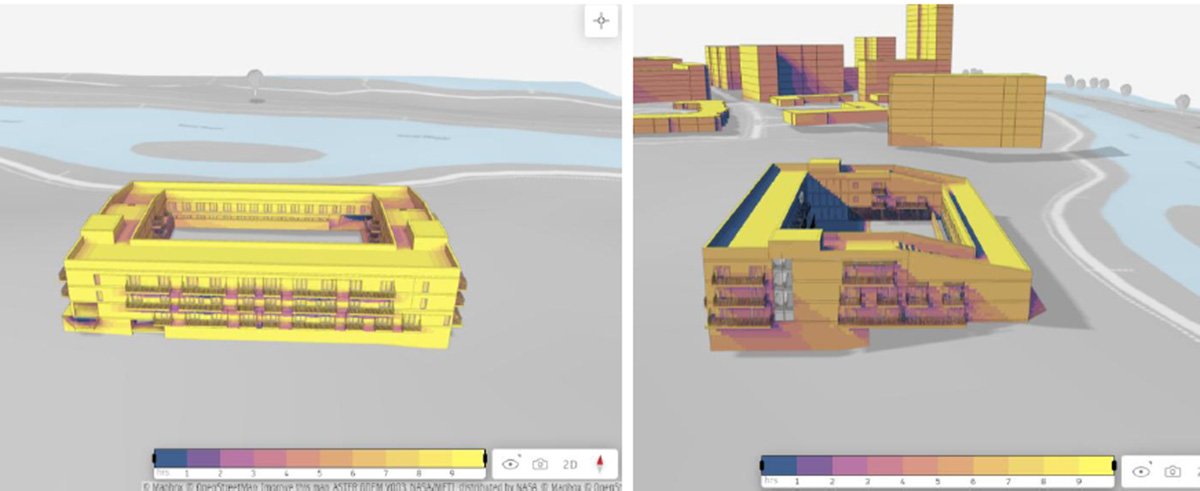The image size is (1200, 491).
Task: Reset north with the red compass arrow
Action: click(600, 463)
